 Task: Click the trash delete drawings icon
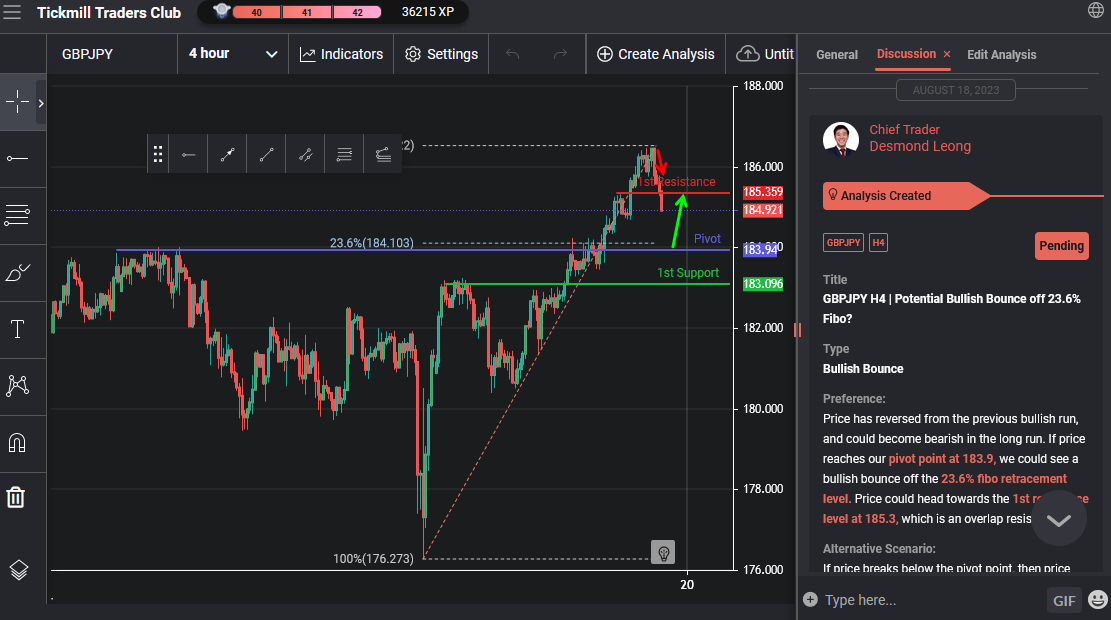(x=16, y=497)
